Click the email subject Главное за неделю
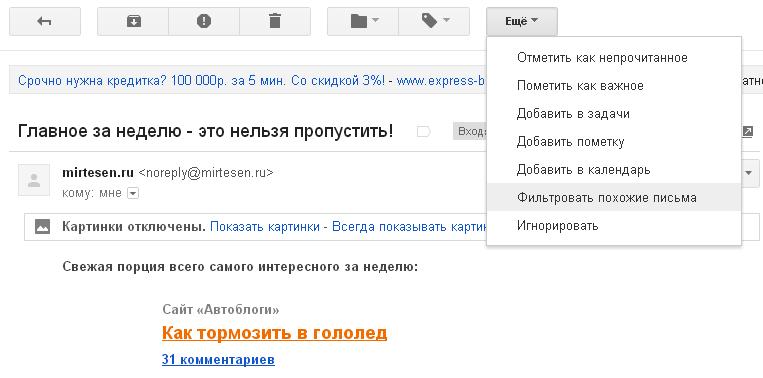The height and width of the screenshot is (378, 763). (205, 131)
